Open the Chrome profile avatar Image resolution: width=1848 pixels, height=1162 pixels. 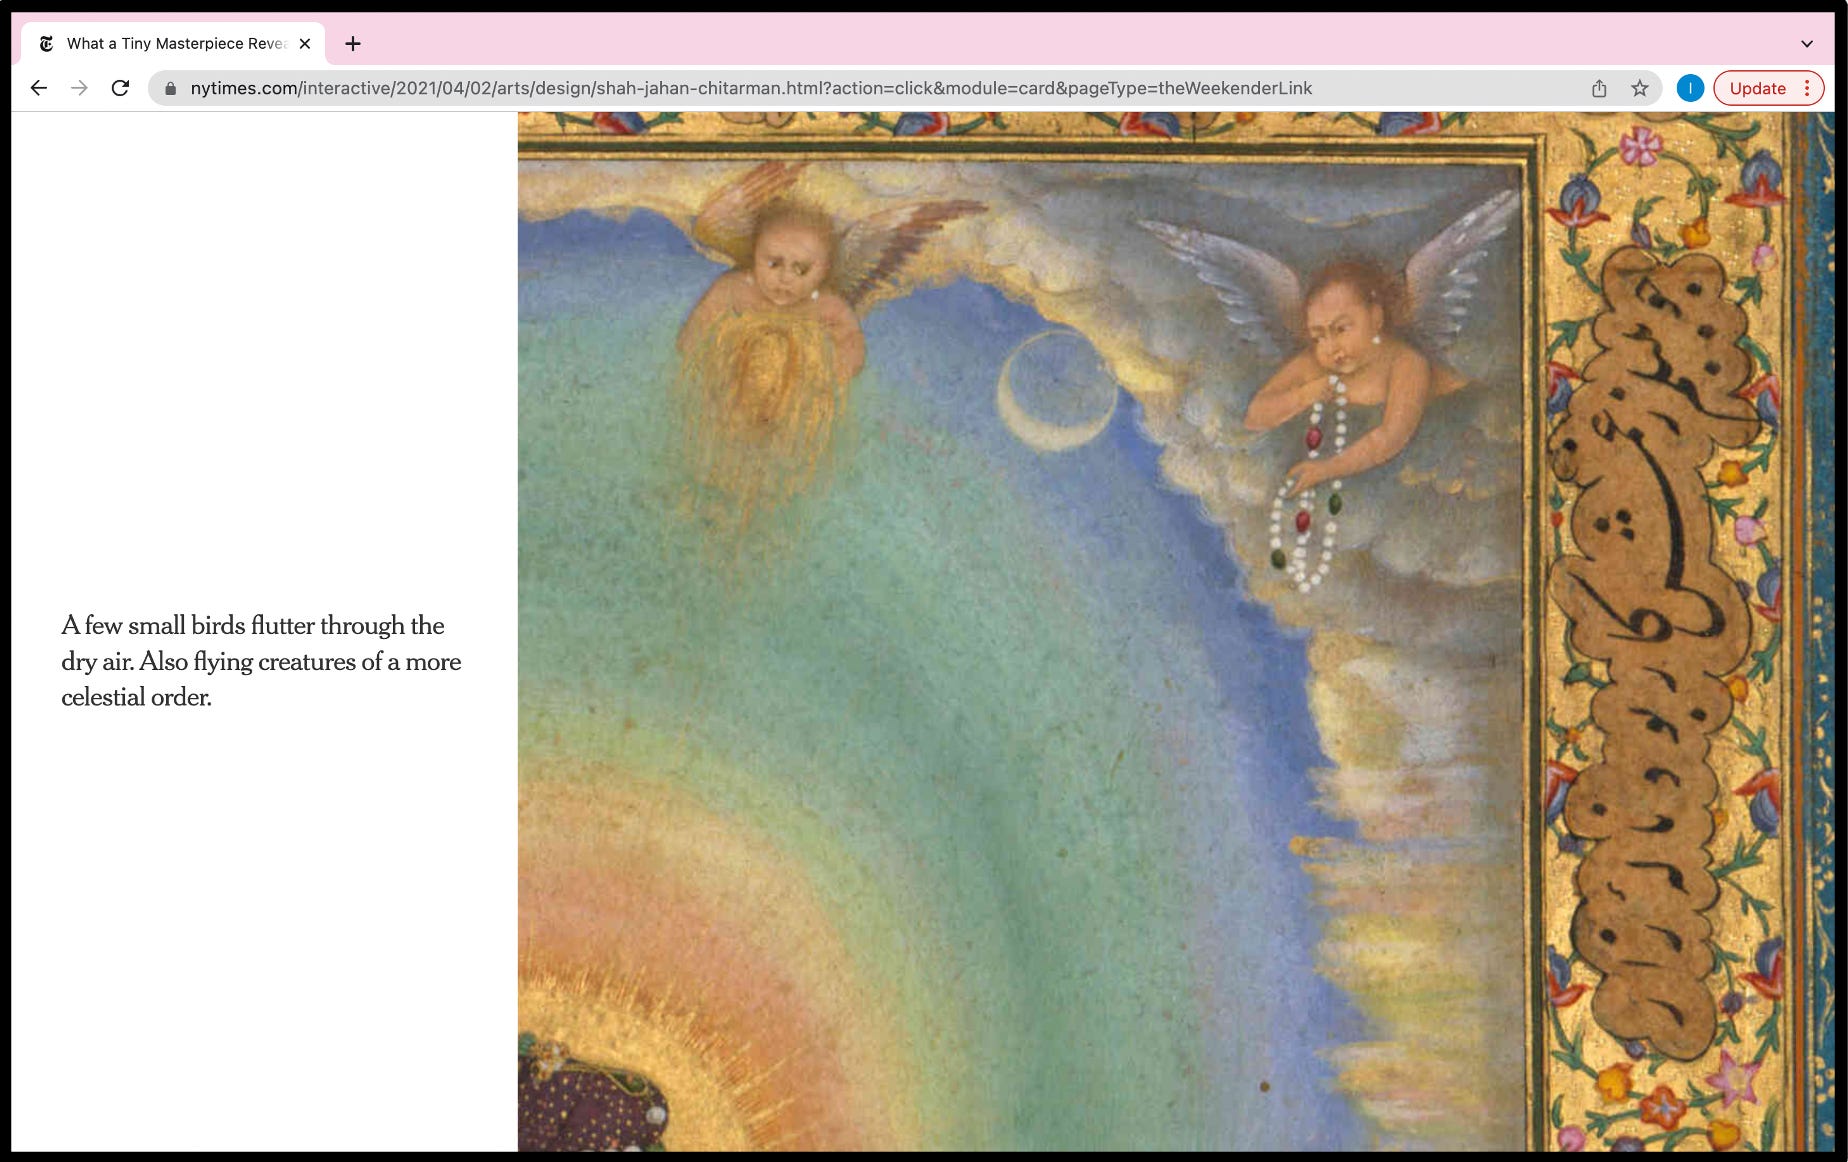pyautogui.click(x=1690, y=88)
